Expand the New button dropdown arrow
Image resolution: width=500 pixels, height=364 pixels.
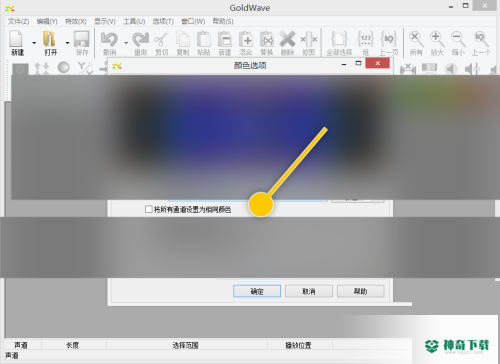click(34, 43)
